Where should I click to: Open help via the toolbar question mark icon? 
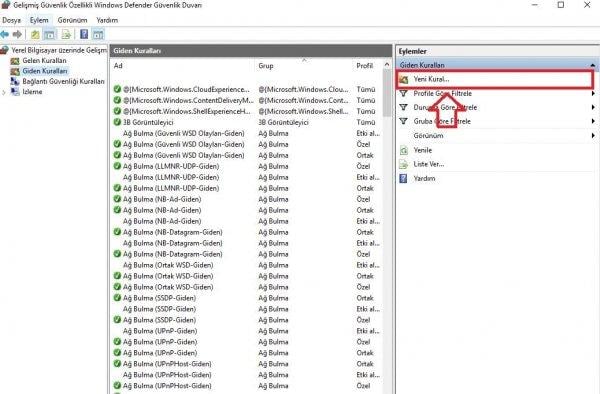(x=84, y=35)
